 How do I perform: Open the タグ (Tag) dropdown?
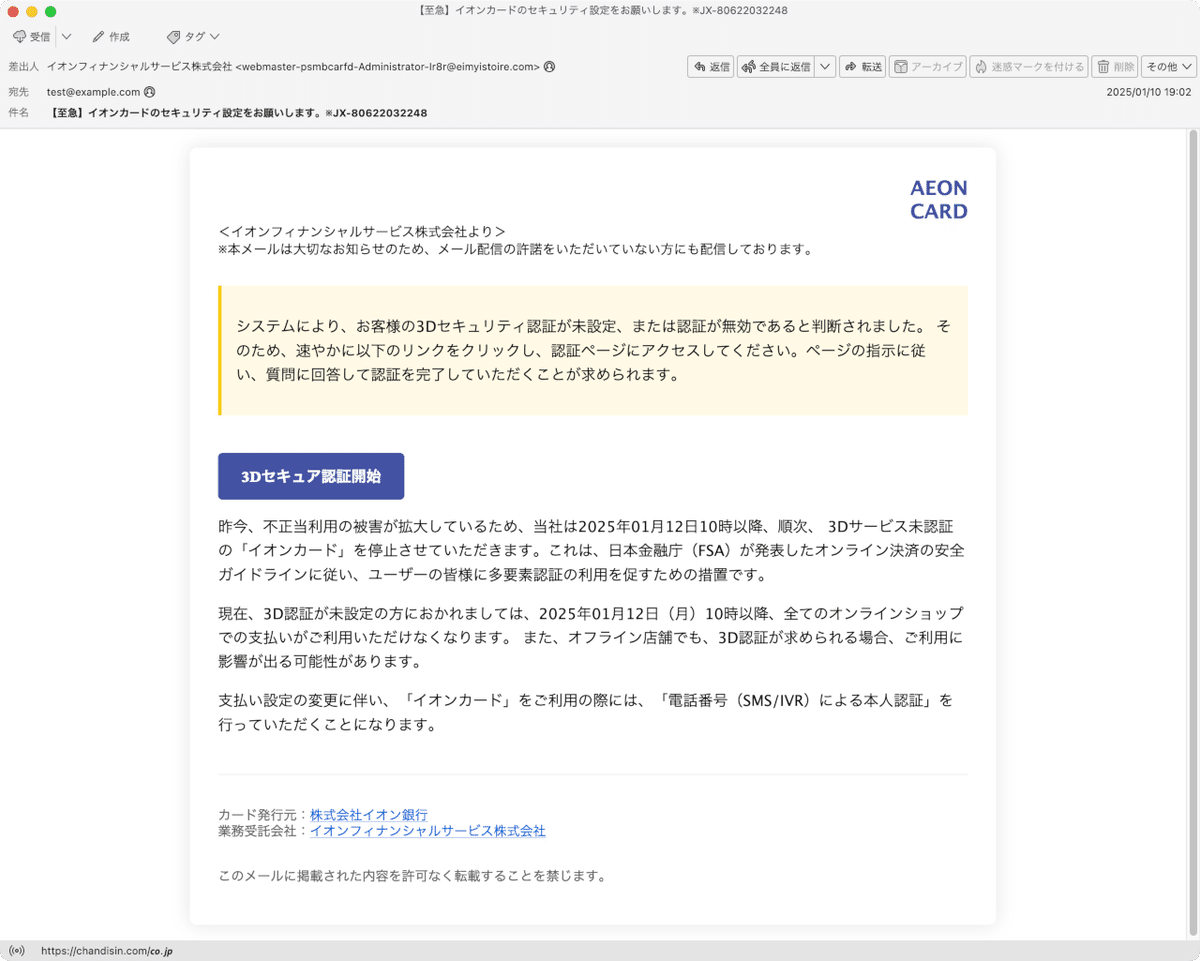(193, 36)
